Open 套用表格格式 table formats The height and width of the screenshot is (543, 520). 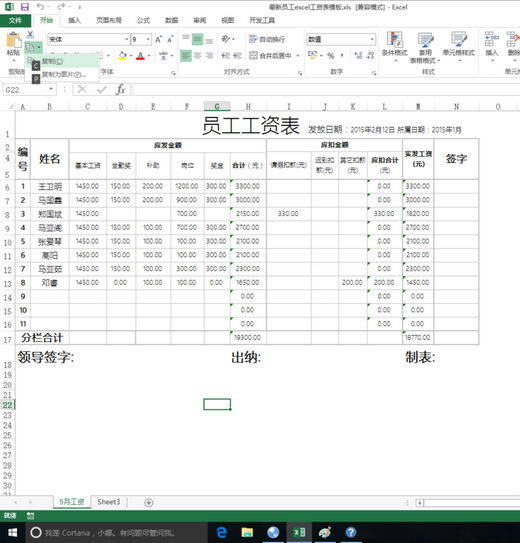tap(425, 47)
